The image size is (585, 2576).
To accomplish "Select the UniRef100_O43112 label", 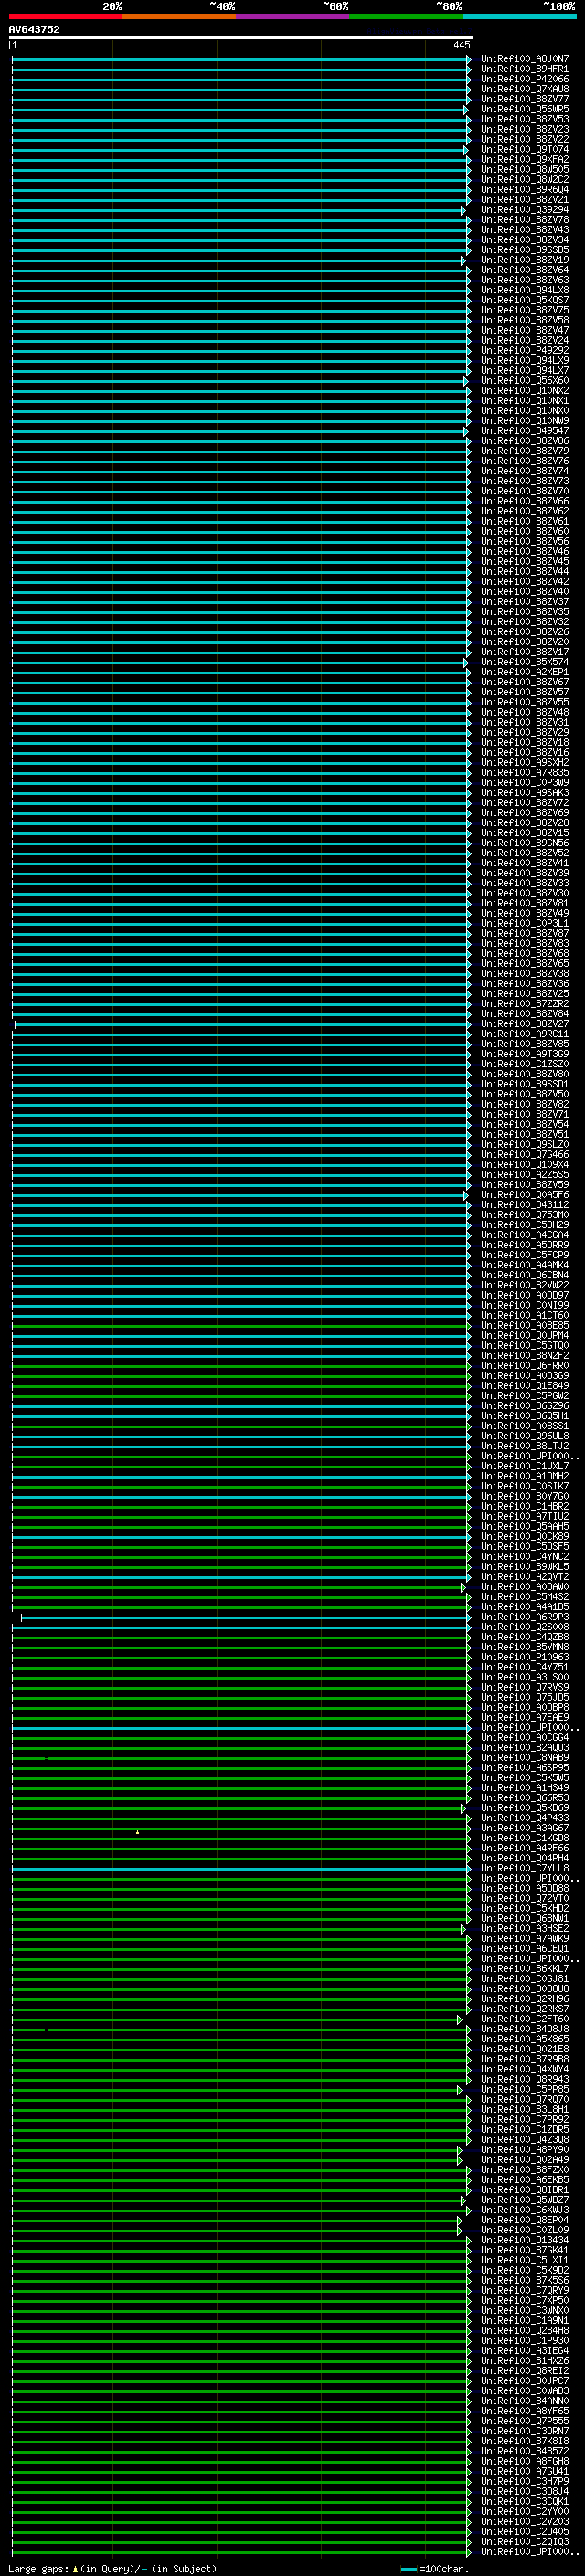I will click(x=524, y=1205).
